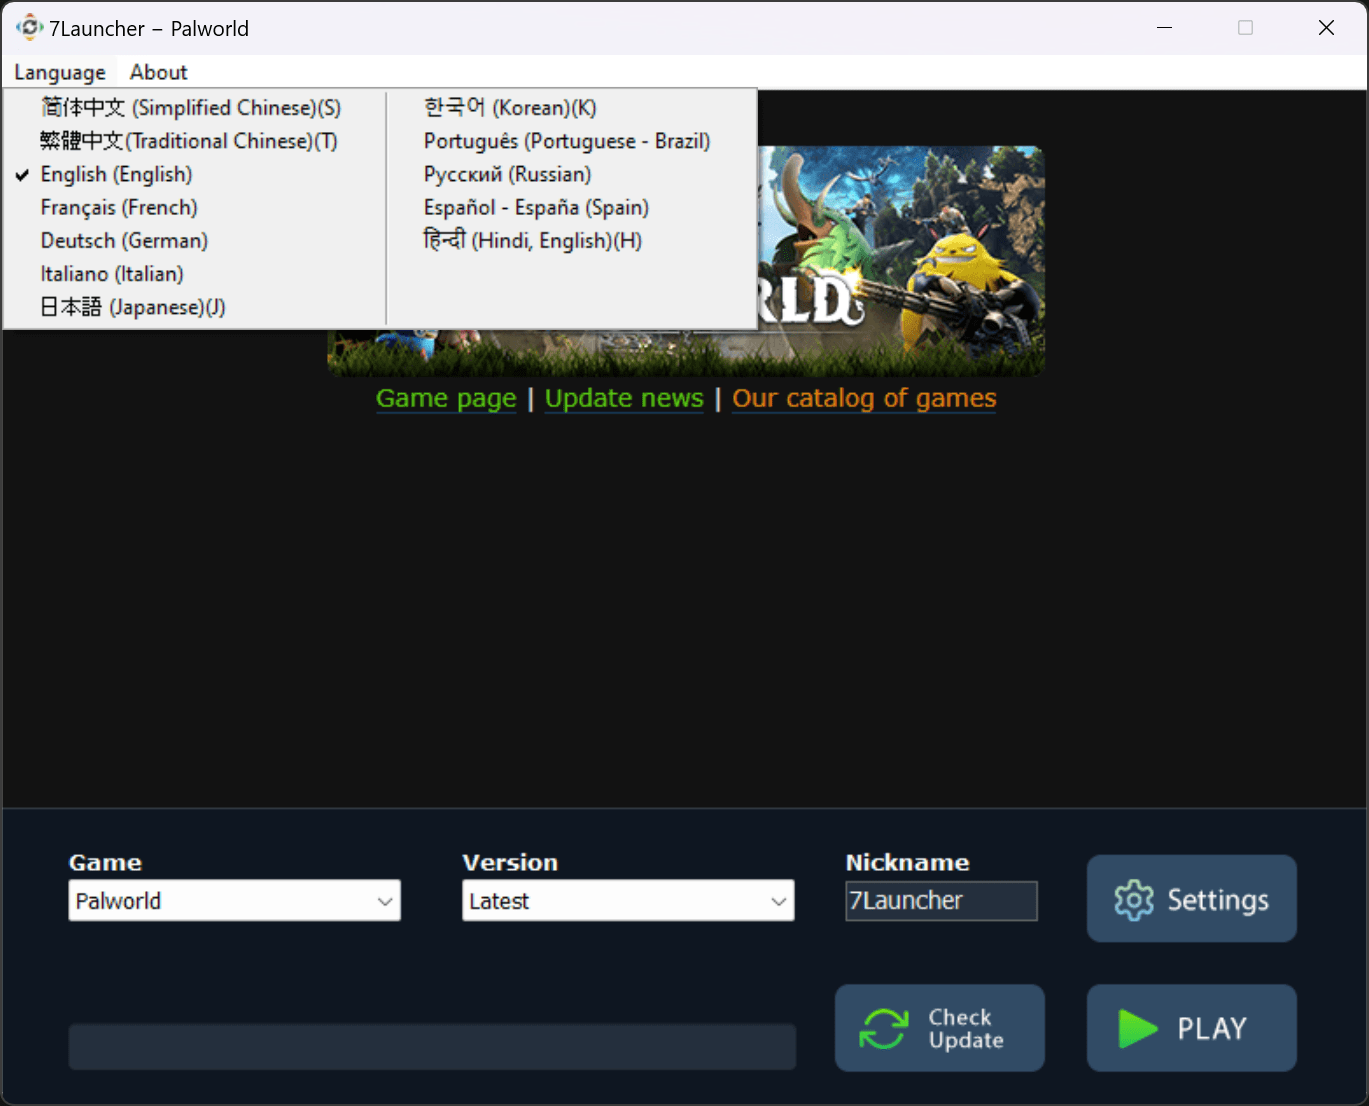Expand the Game dropdown showing Palworld

click(234, 900)
